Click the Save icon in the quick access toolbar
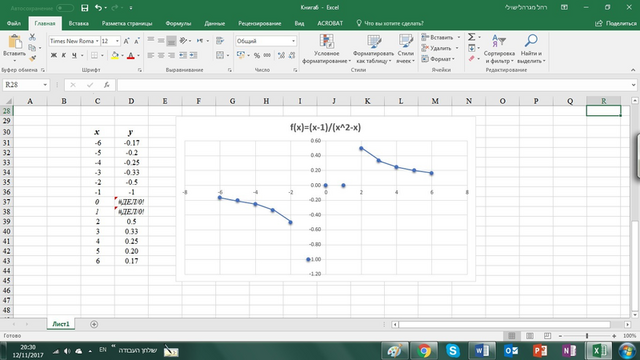The image size is (640, 360). click(x=84, y=8)
